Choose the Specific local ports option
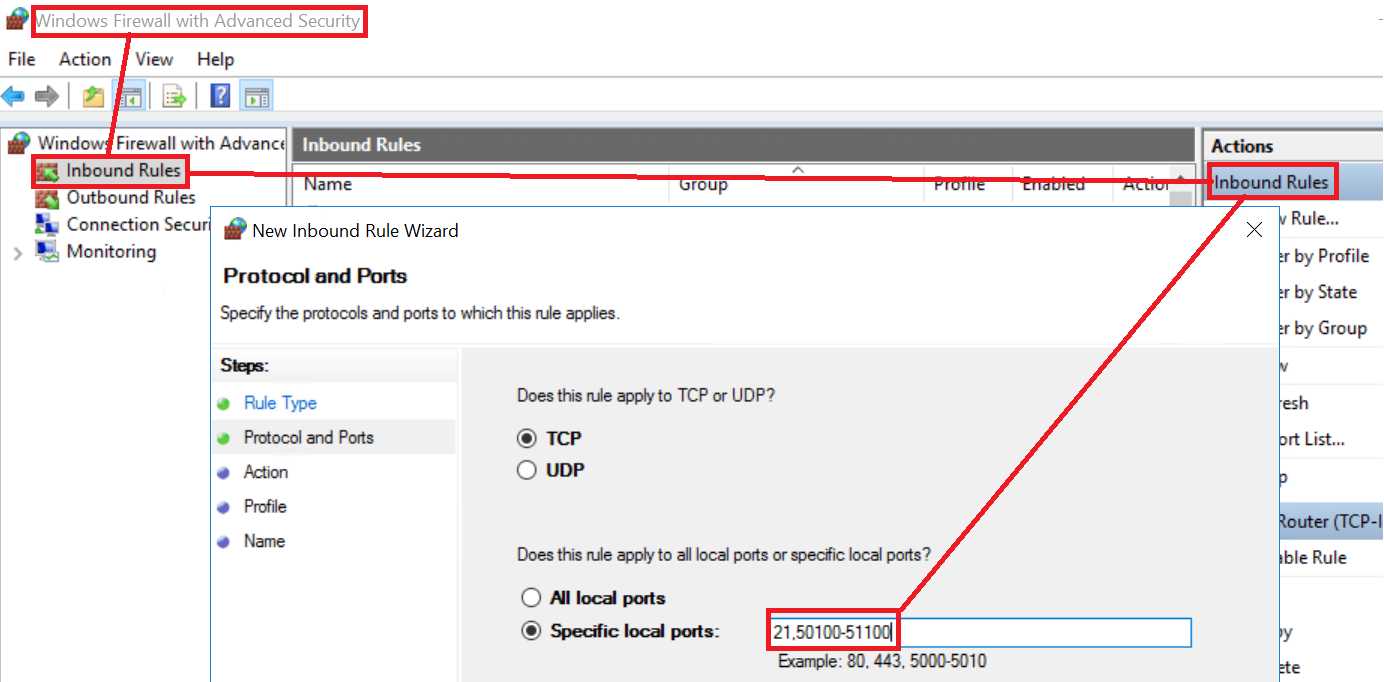Screen dimensions: 1384x682 [531, 632]
